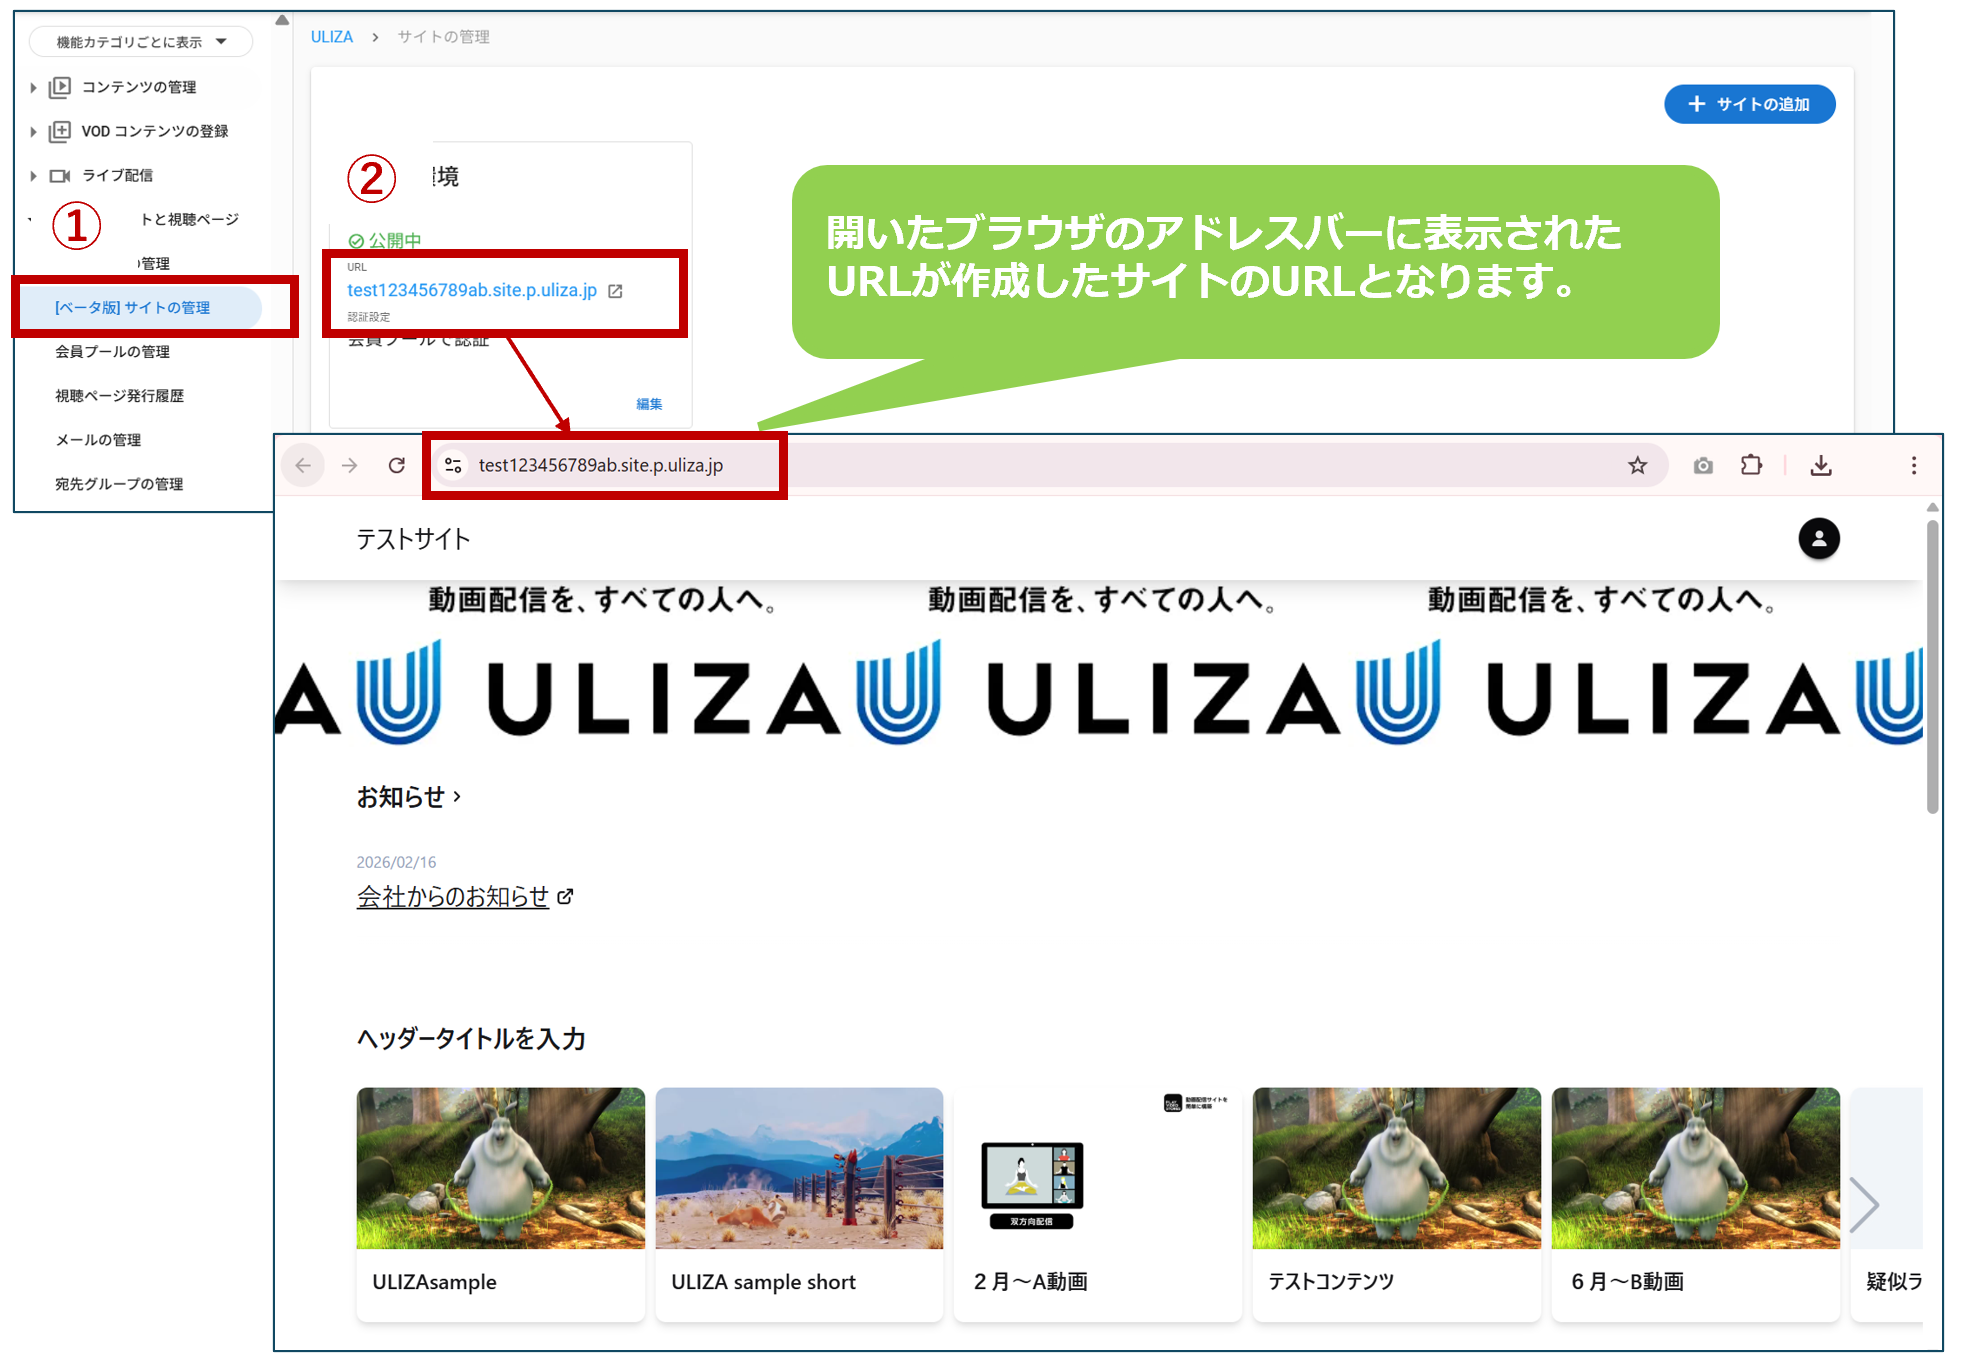This screenshot has height=1362, width=1969.
Task: Open the 会社からのお知らせ link
Action: click(x=453, y=897)
